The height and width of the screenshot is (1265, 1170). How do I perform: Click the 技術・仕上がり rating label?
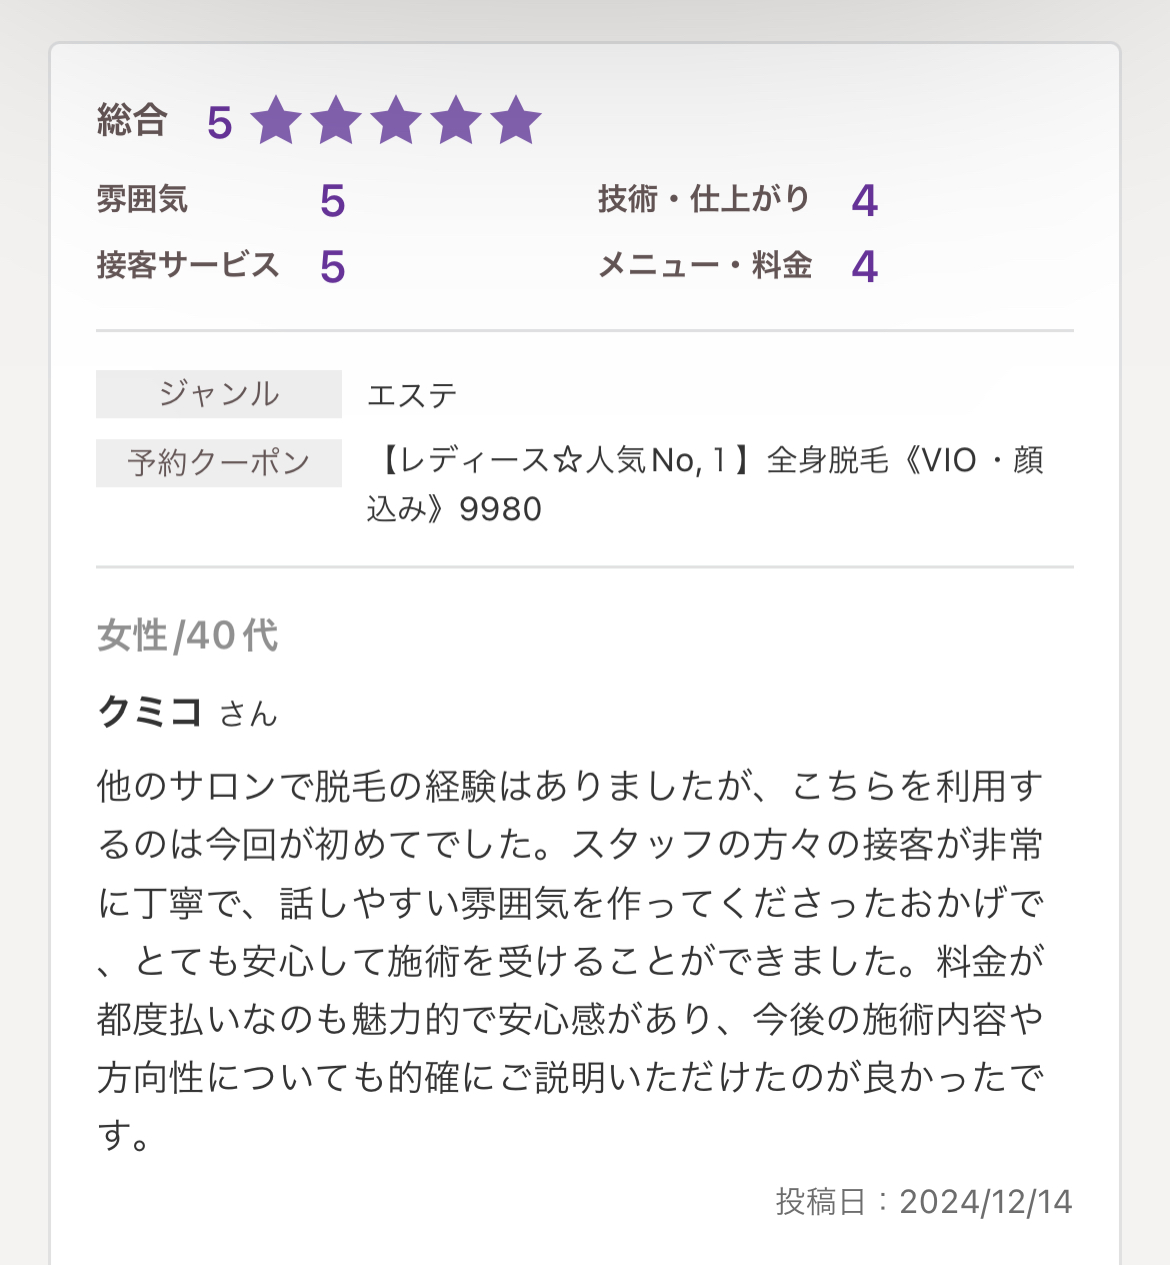click(704, 199)
